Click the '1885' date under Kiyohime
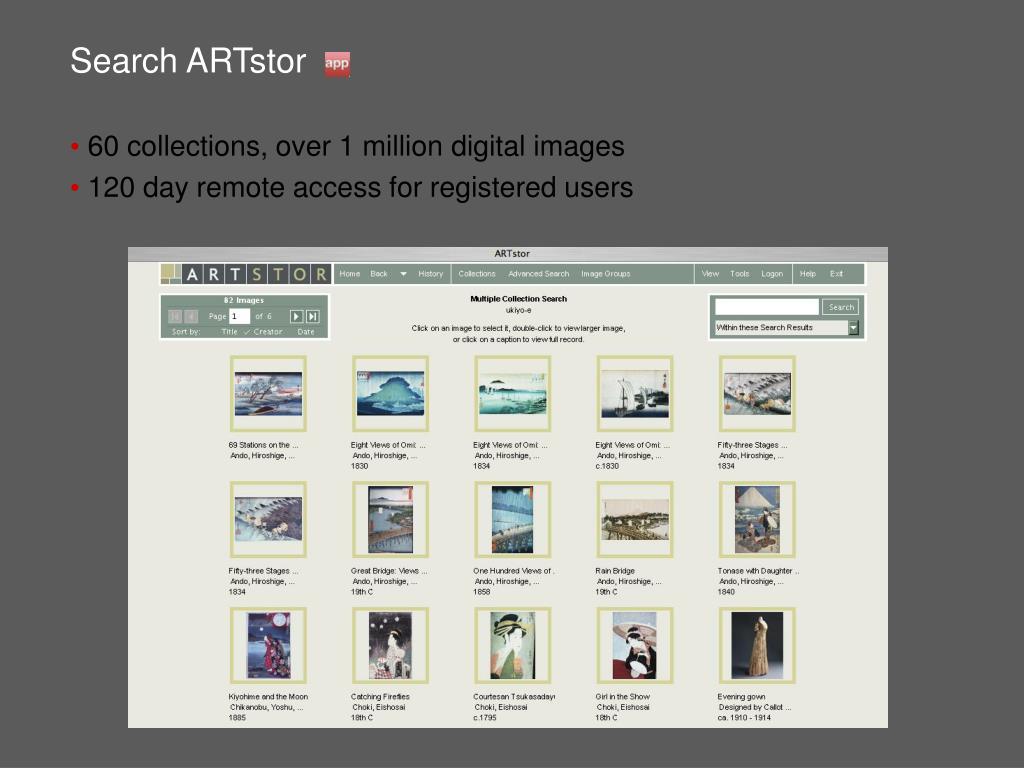The width and height of the screenshot is (1024, 768). click(x=237, y=718)
